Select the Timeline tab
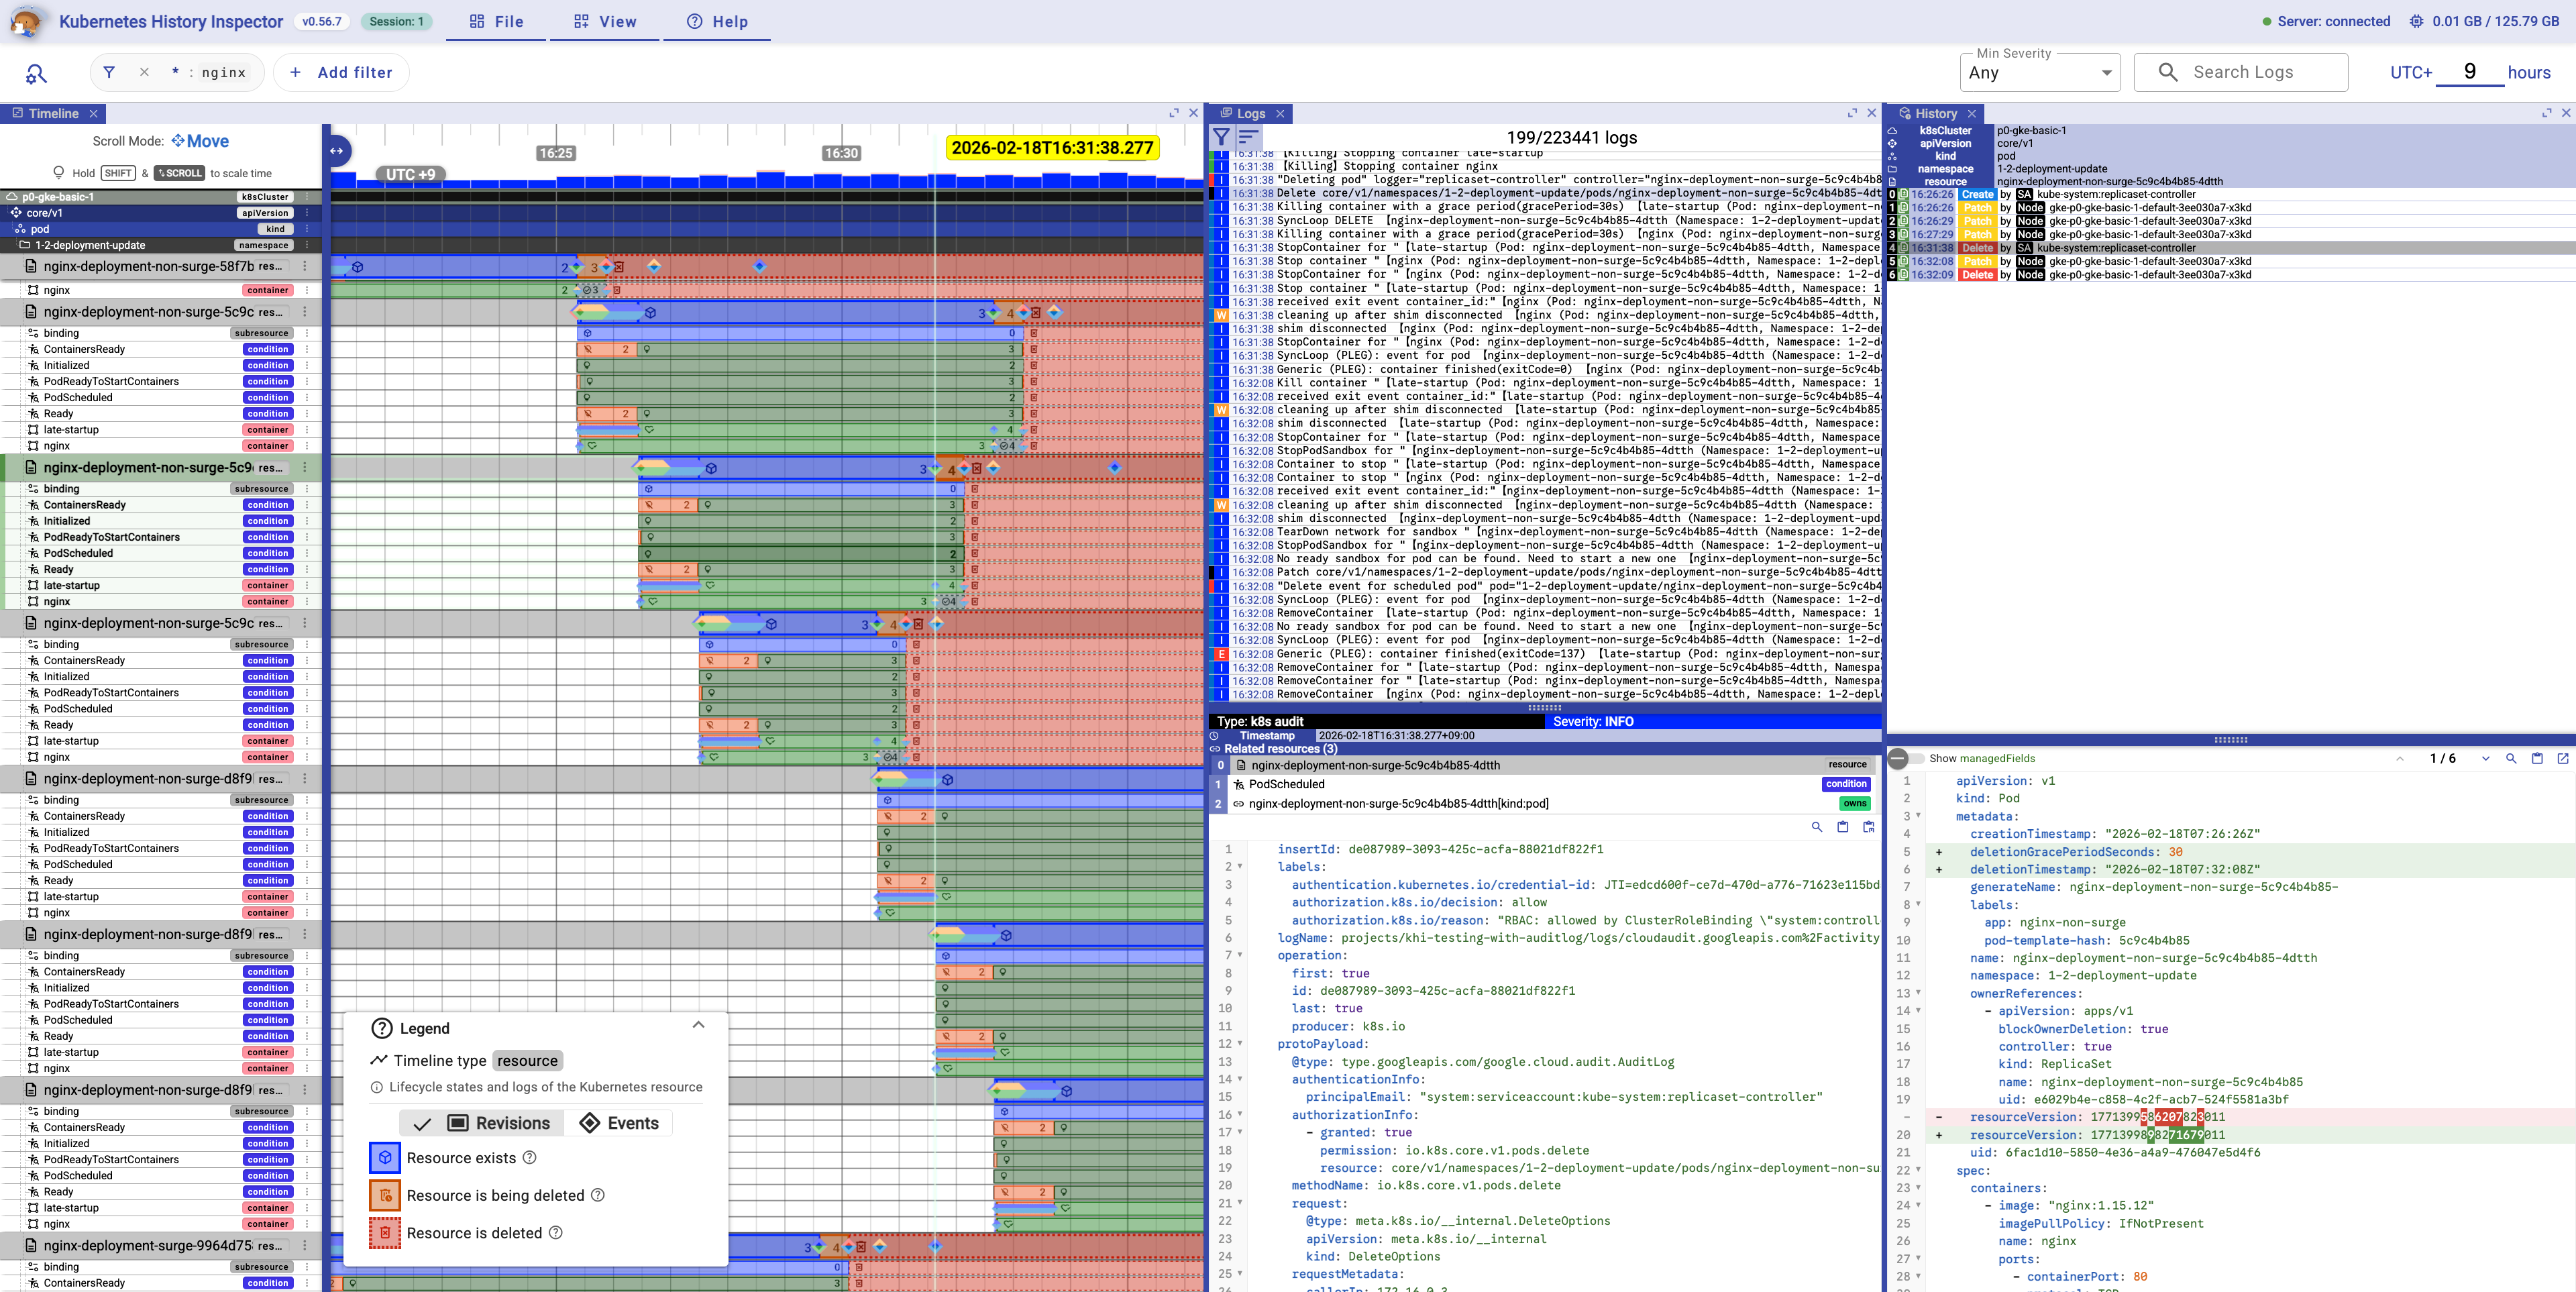The height and width of the screenshot is (1292, 2576). tap(53, 113)
